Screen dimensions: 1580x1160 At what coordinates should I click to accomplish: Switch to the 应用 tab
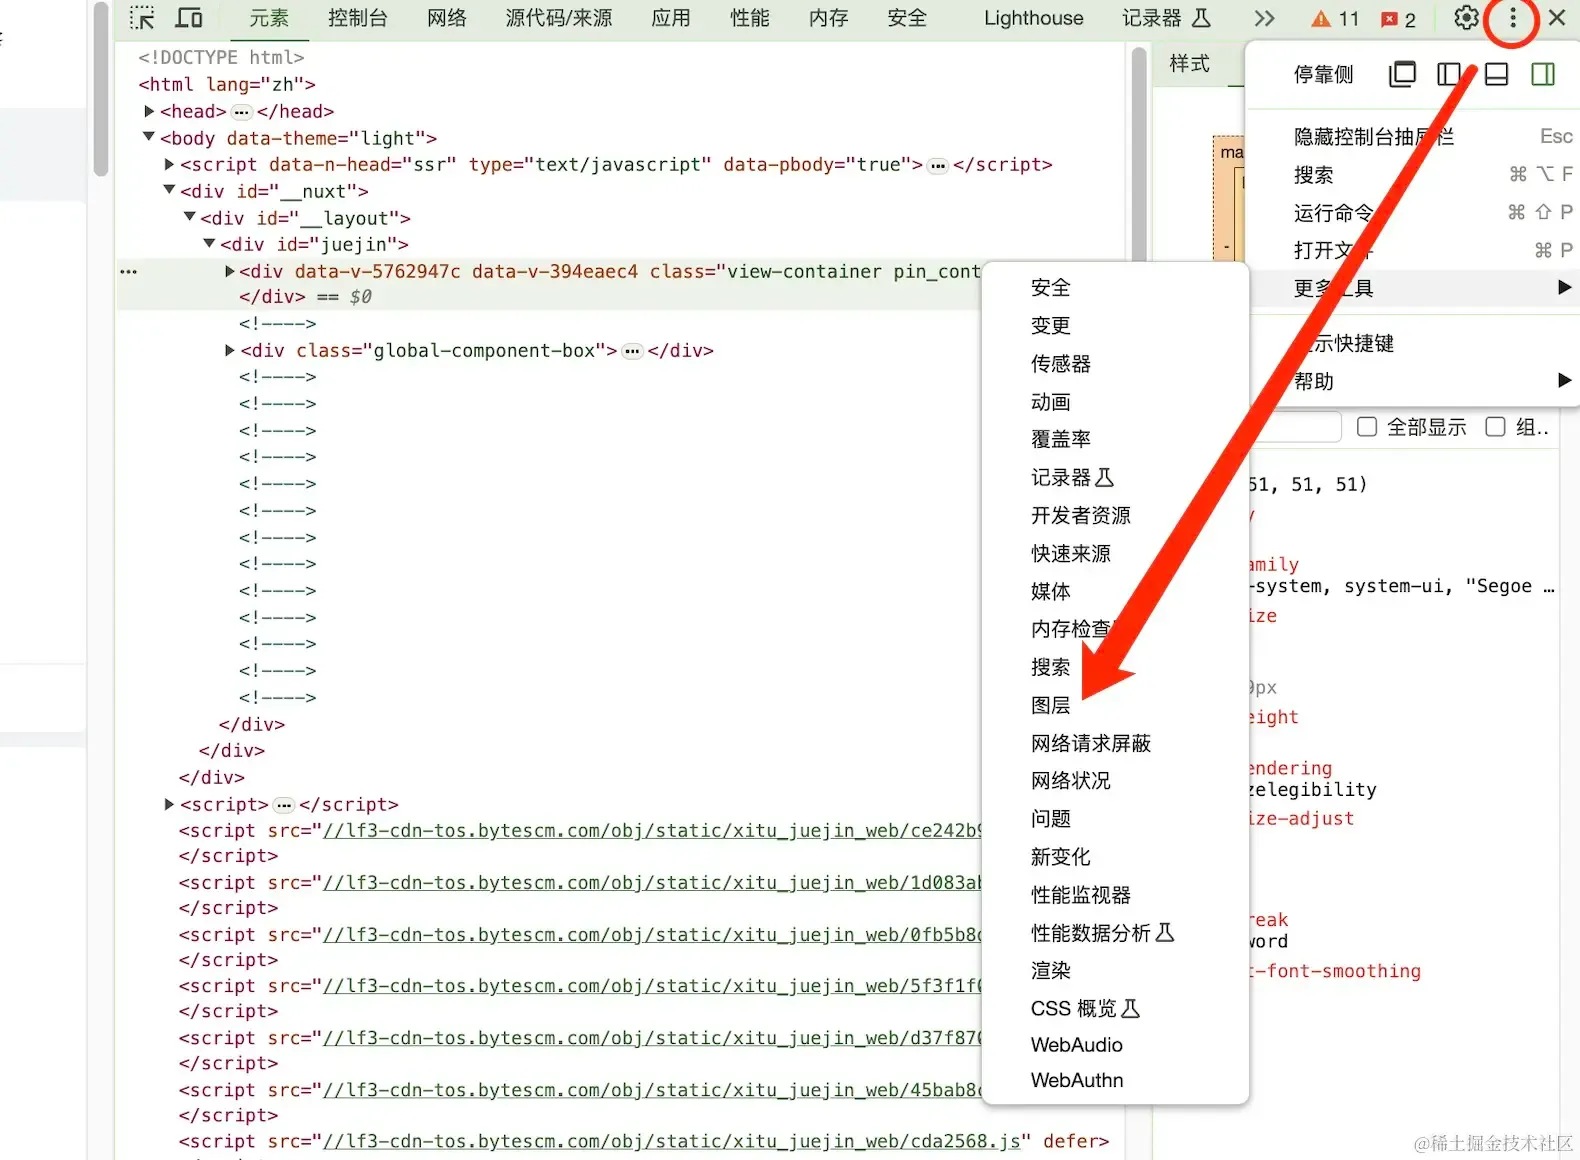[671, 18]
